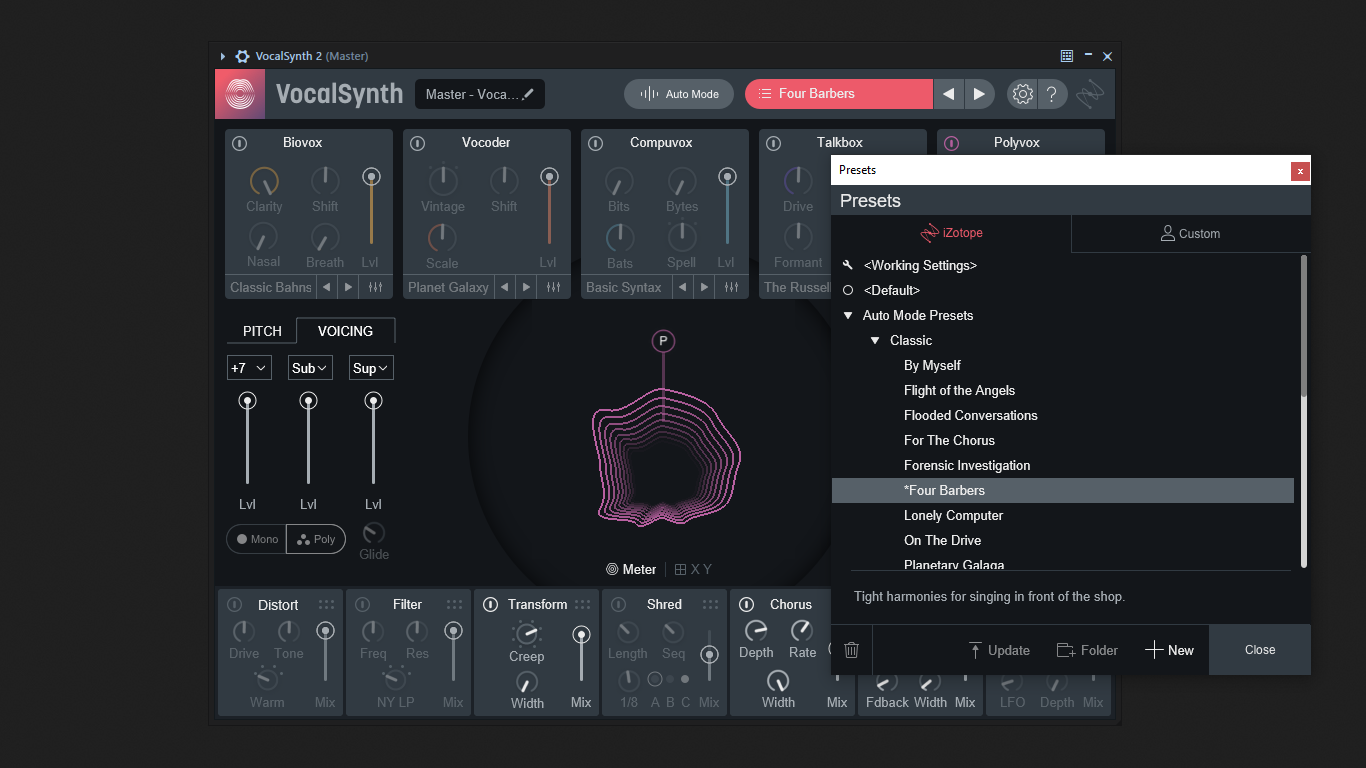This screenshot has width=1366, height=768.
Task: Select Mono voicing mode
Action: coord(257,539)
